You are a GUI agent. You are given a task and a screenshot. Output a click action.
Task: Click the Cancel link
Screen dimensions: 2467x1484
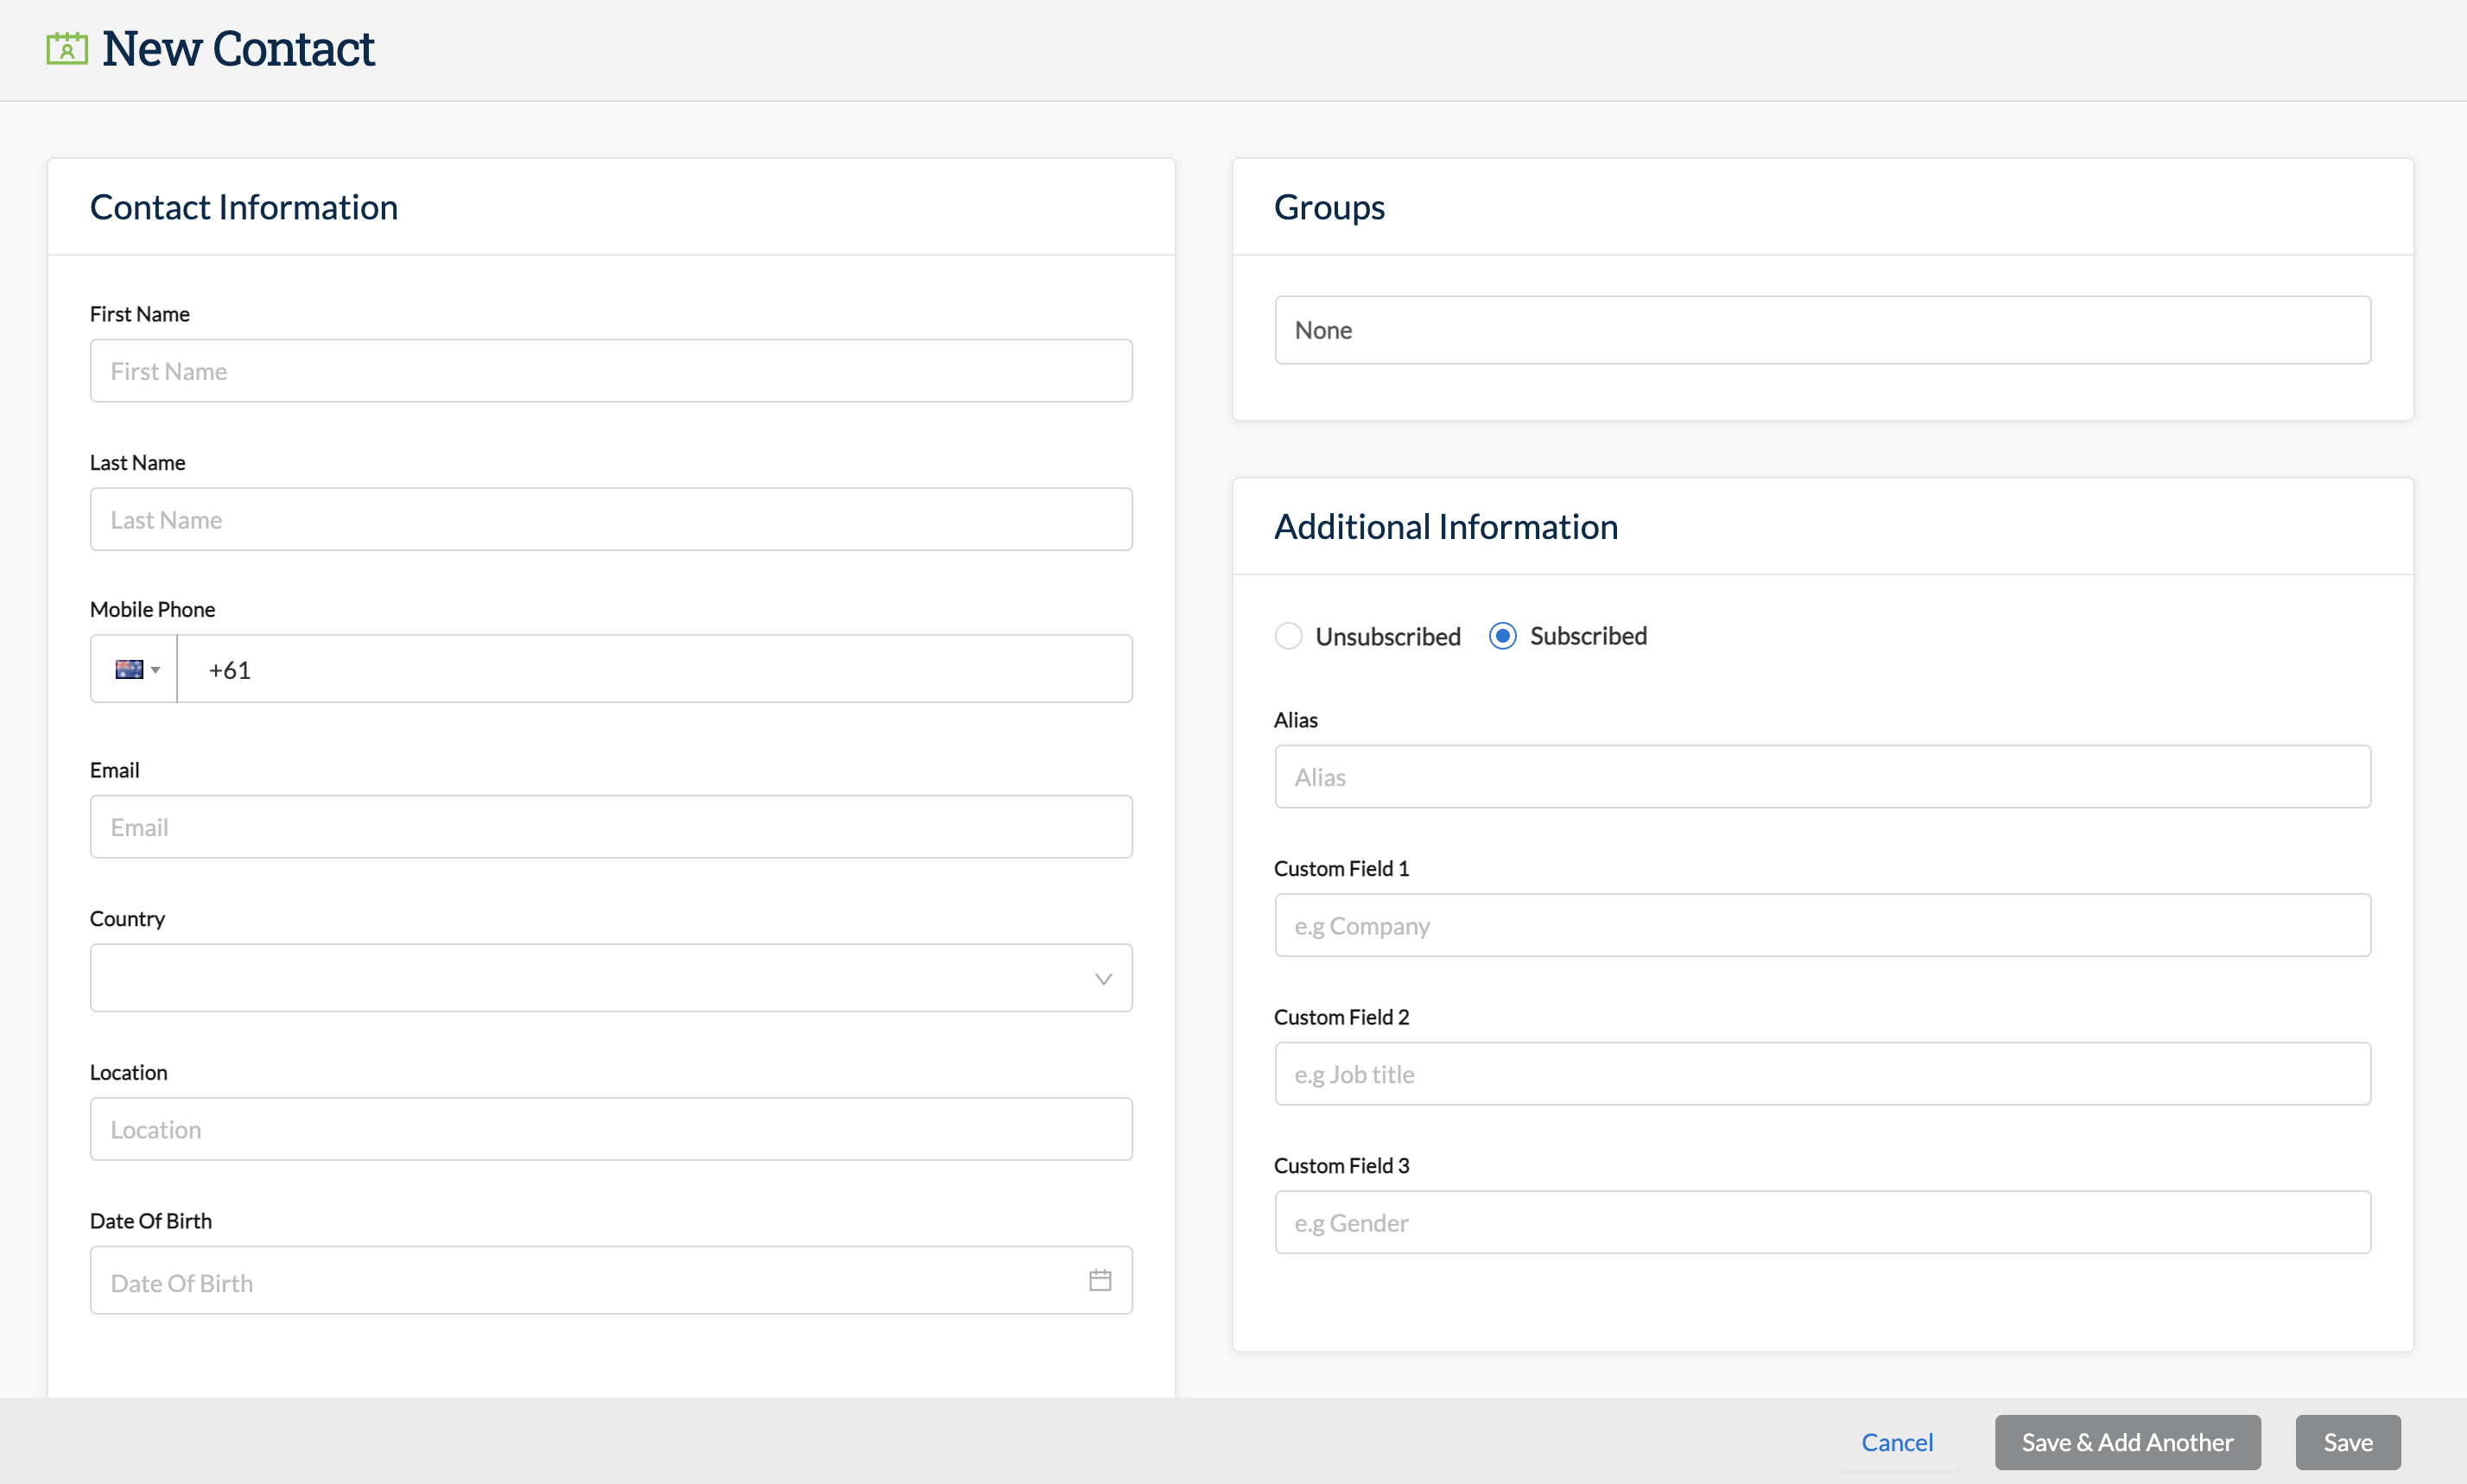(1896, 1442)
